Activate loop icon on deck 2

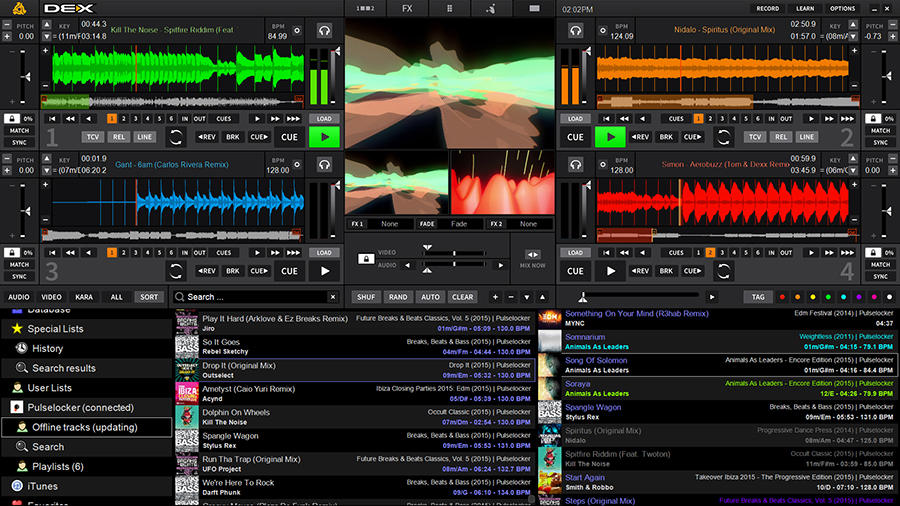click(724, 137)
